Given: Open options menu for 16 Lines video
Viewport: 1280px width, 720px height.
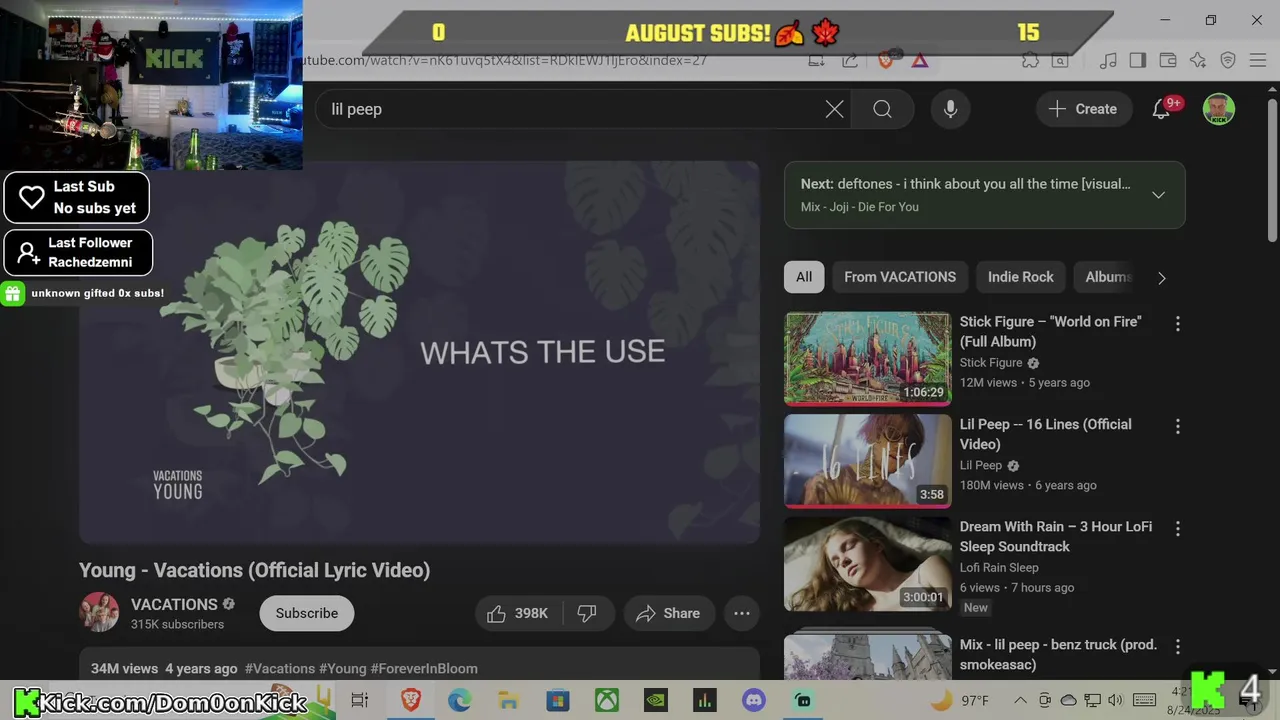Looking at the screenshot, I should [x=1177, y=427].
